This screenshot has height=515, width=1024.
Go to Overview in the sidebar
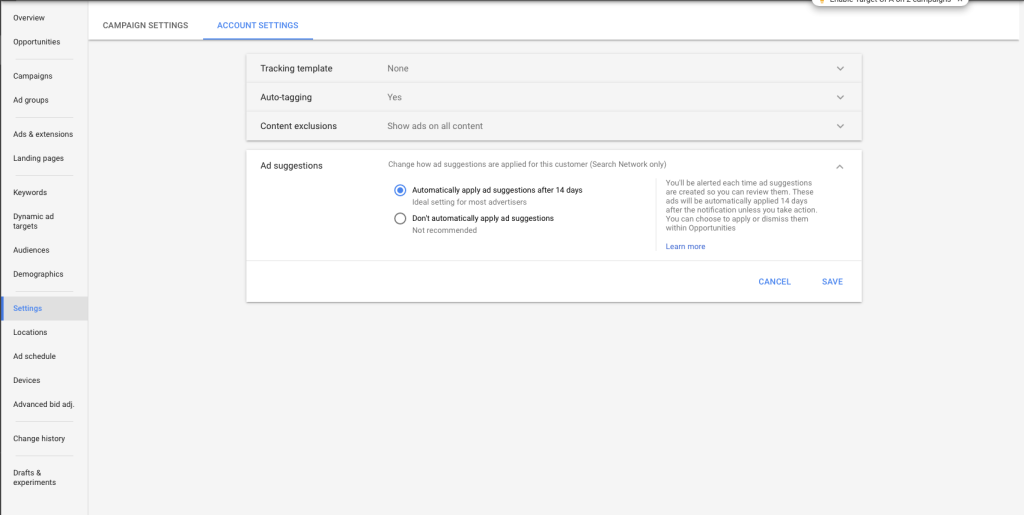click(x=29, y=18)
